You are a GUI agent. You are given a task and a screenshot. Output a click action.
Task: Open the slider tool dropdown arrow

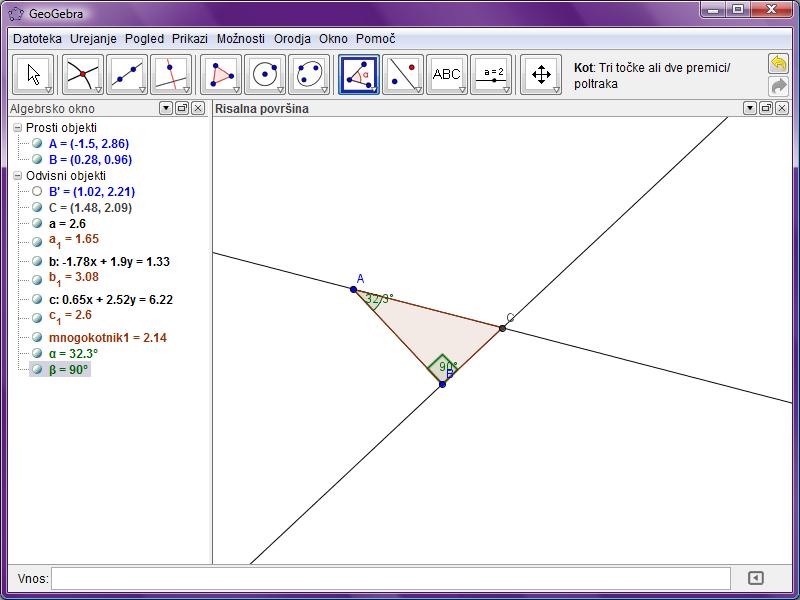pyautogui.click(x=507, y=90)
